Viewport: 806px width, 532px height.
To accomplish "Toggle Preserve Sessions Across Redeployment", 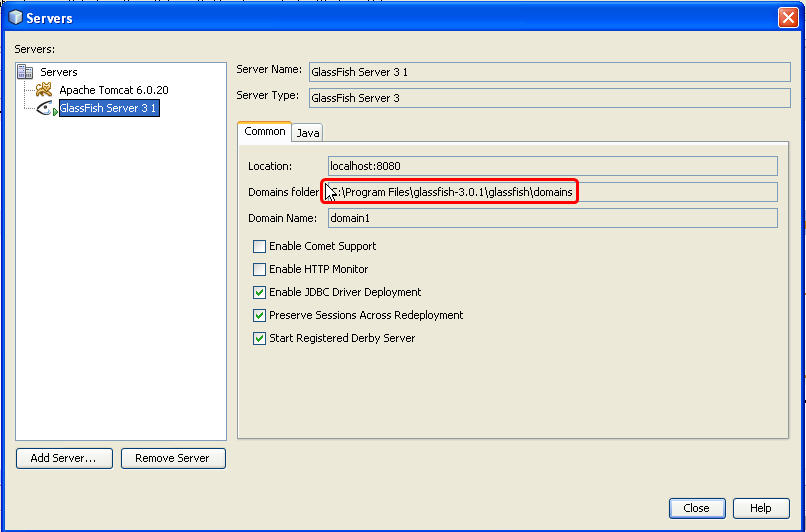I will point(260,315).
